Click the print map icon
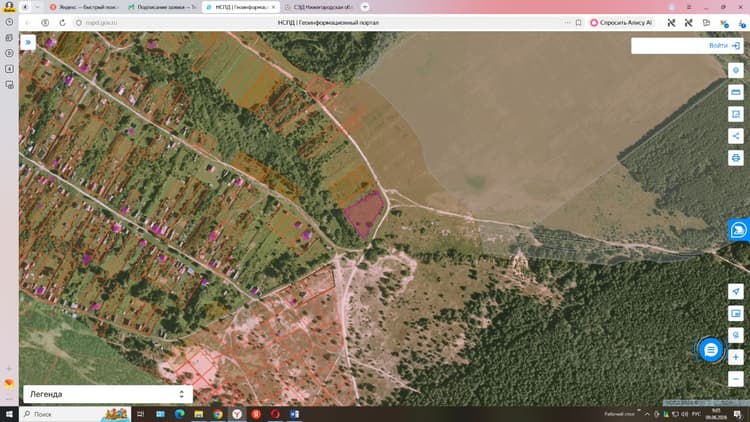Screen dimensions: 750x422 point(736,158)
